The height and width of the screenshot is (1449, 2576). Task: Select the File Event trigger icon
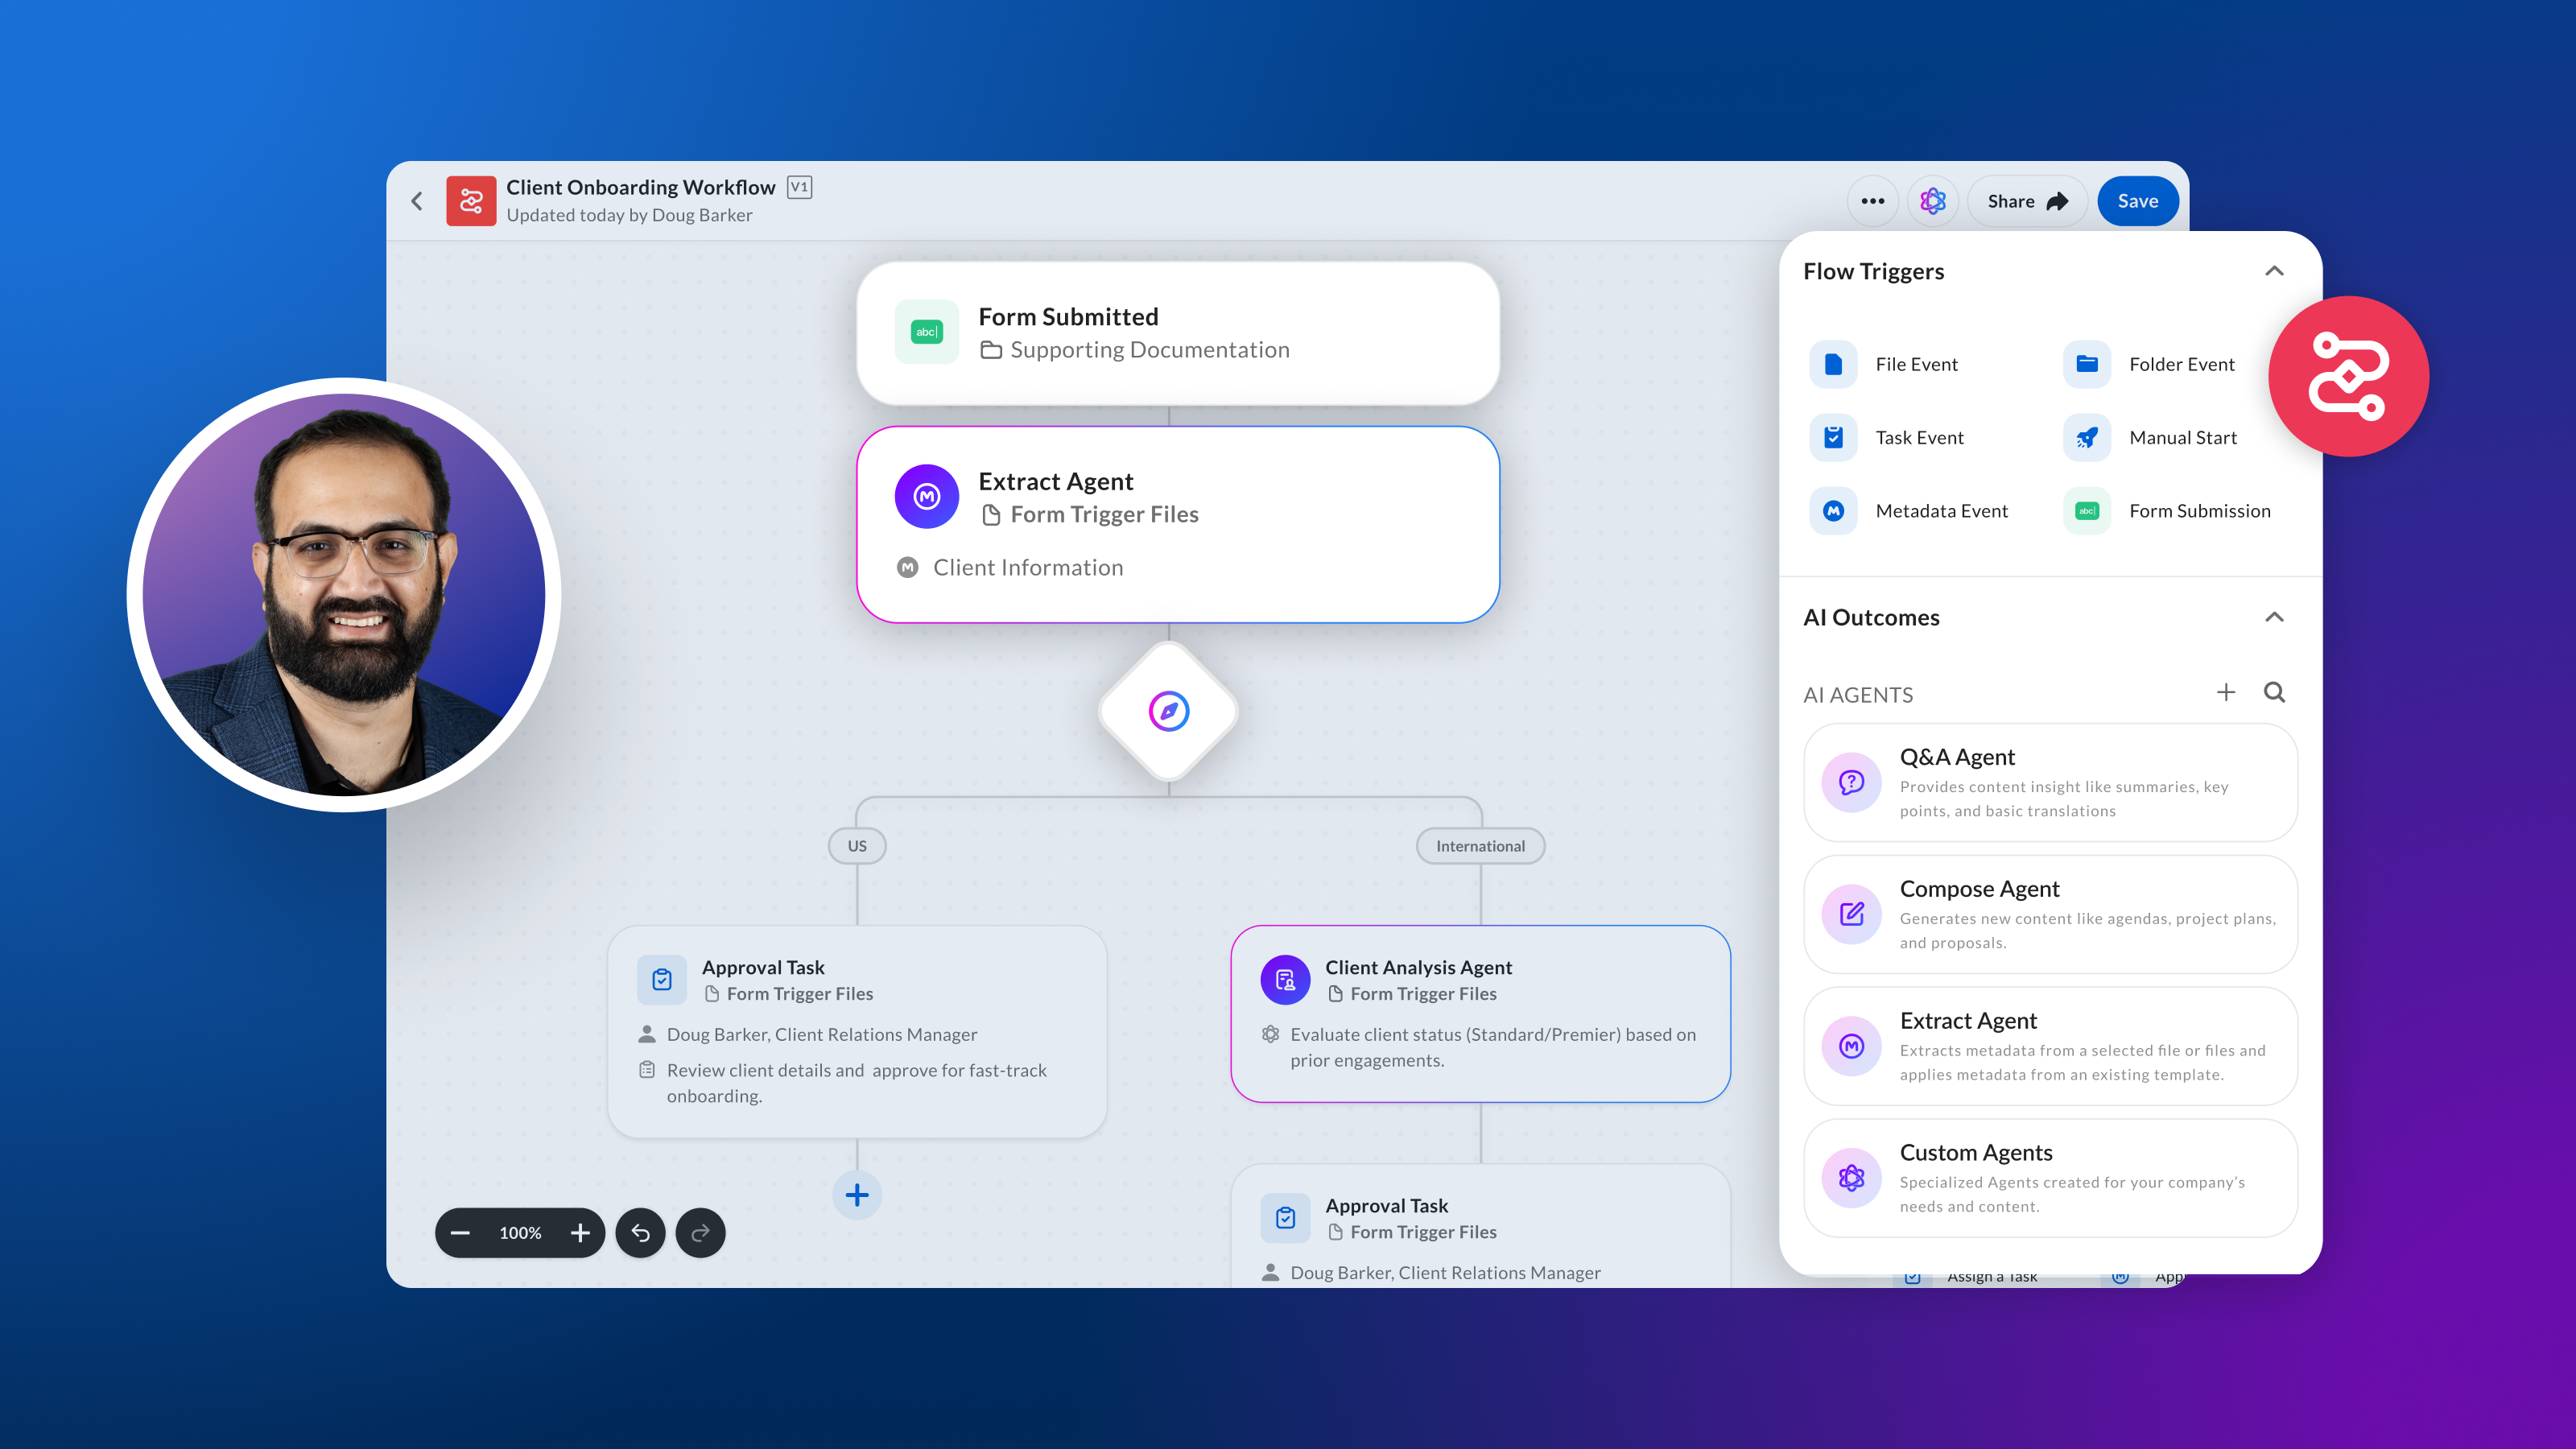[1833, 364]
